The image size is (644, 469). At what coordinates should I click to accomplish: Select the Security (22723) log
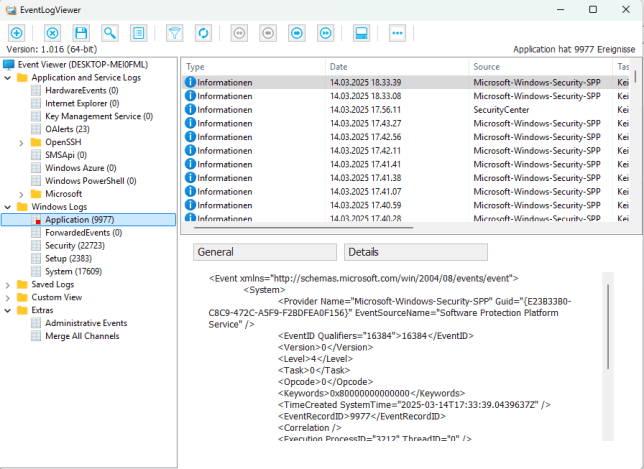click(x=74, y=245)
